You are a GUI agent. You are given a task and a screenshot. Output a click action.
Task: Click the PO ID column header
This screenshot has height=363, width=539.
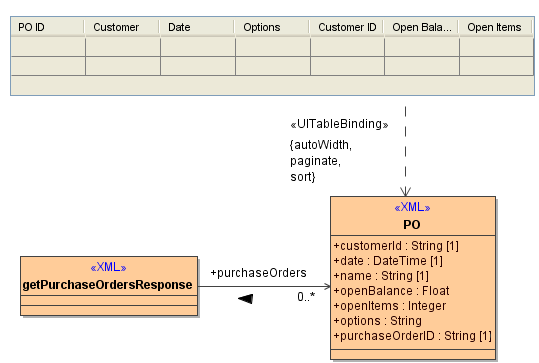point(47,27)
